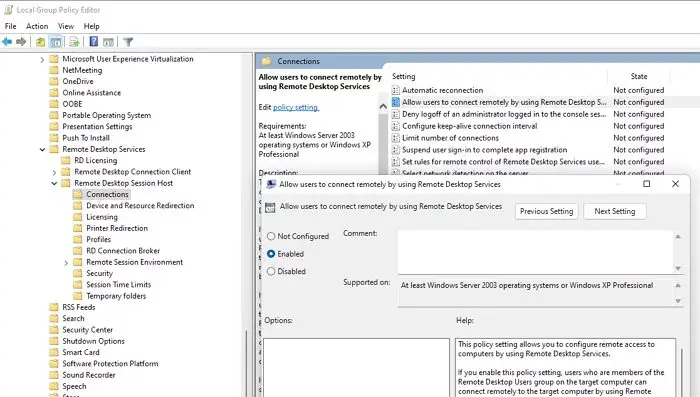Click the Back arrow toolbar icon
This screenshot has height=397, width=700.
coord(7,42)
